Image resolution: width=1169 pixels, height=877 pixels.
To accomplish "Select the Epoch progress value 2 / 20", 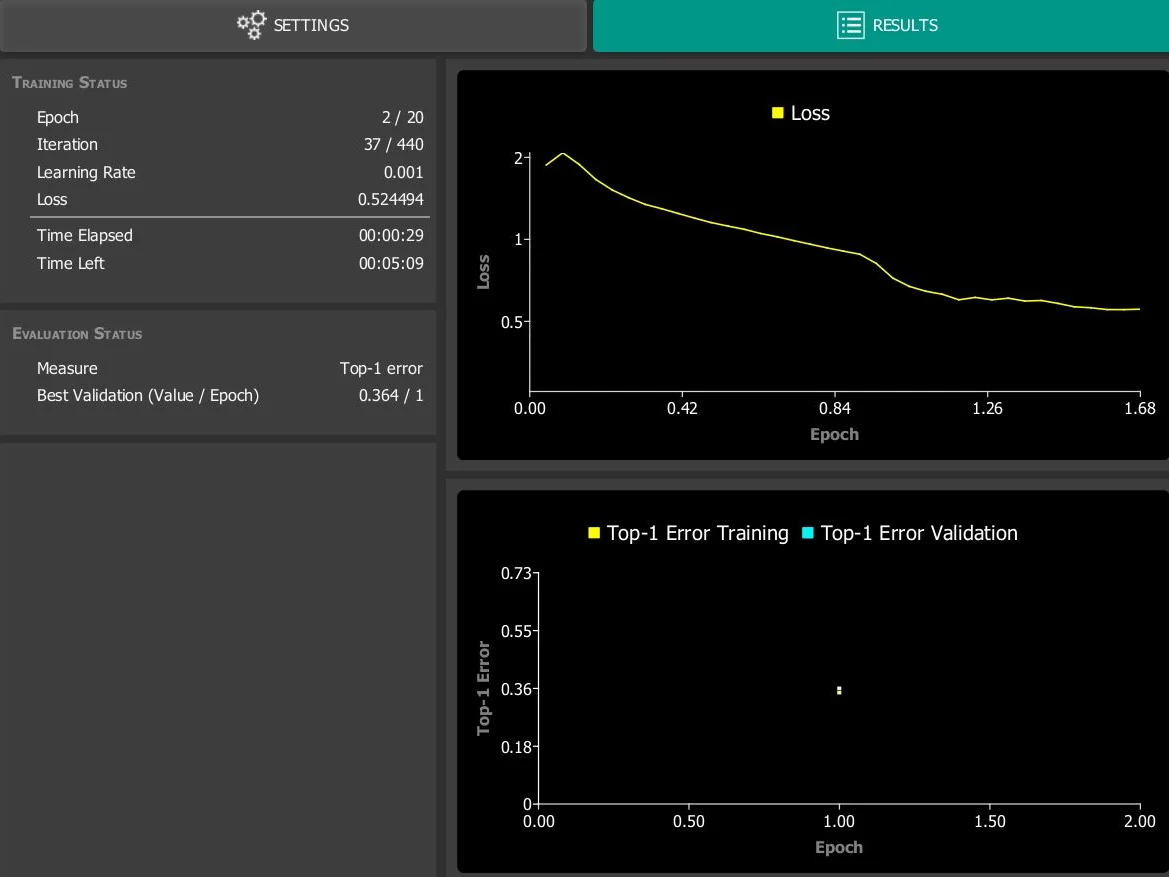I will click(400, 117).
